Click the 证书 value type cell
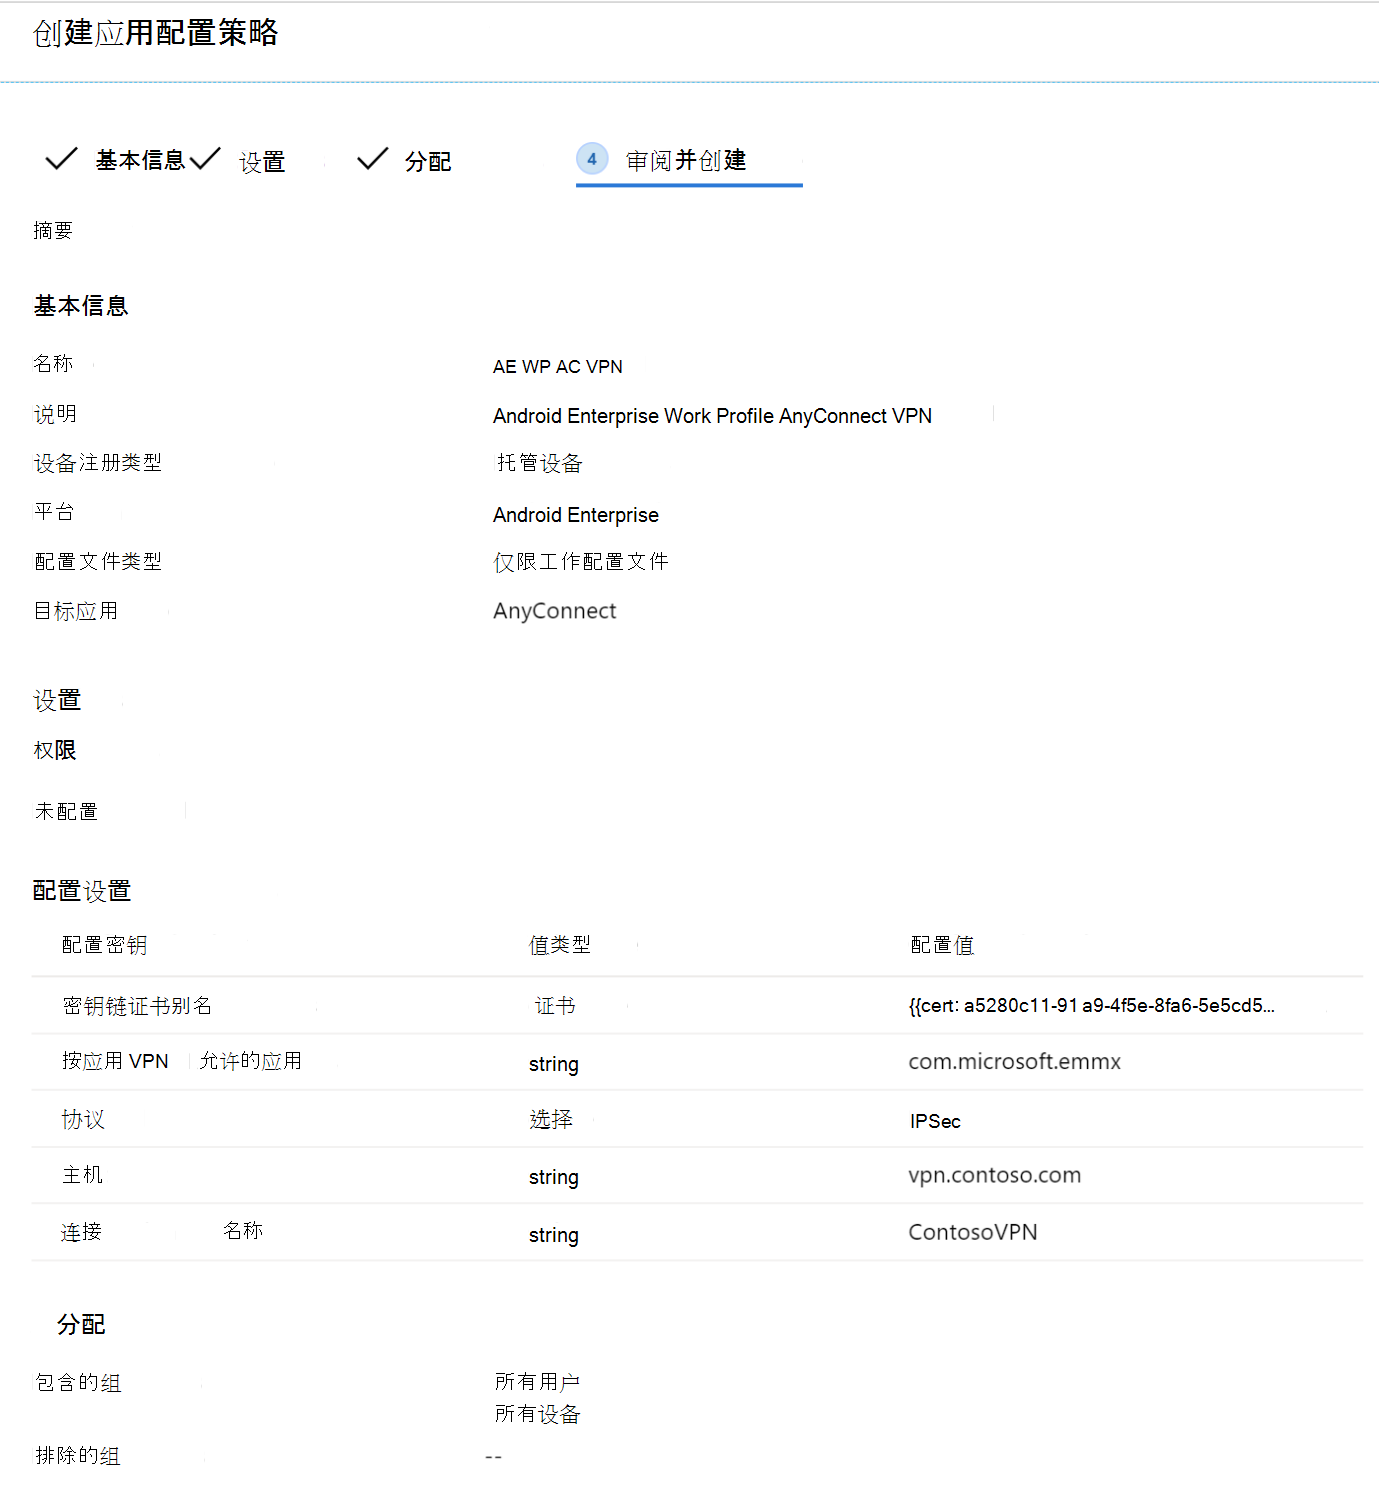This screenshot has height=1503, width=1379. pos(555,1006)
